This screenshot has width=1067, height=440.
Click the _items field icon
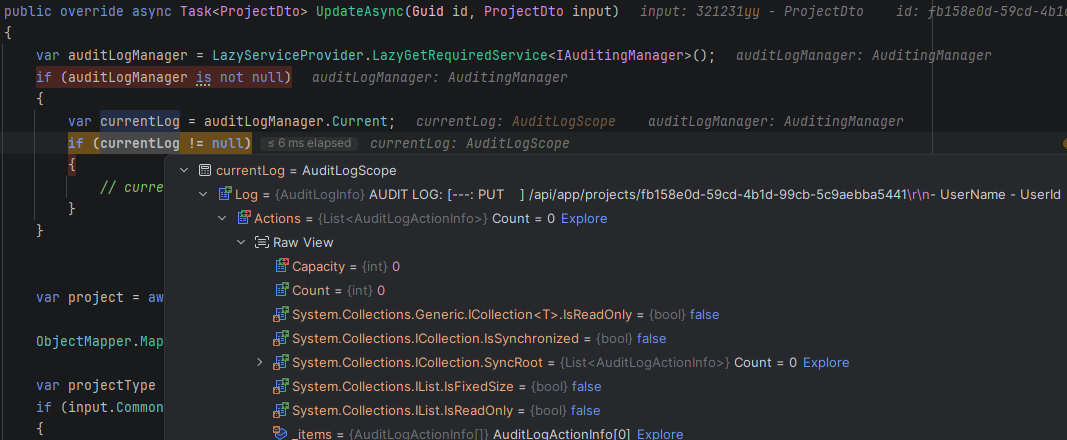(281, 434)
